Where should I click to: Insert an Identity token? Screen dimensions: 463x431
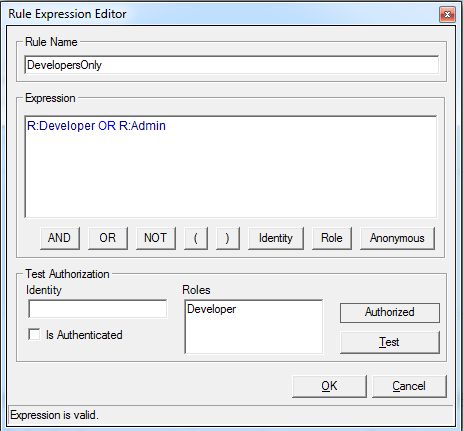pos(276,238)
